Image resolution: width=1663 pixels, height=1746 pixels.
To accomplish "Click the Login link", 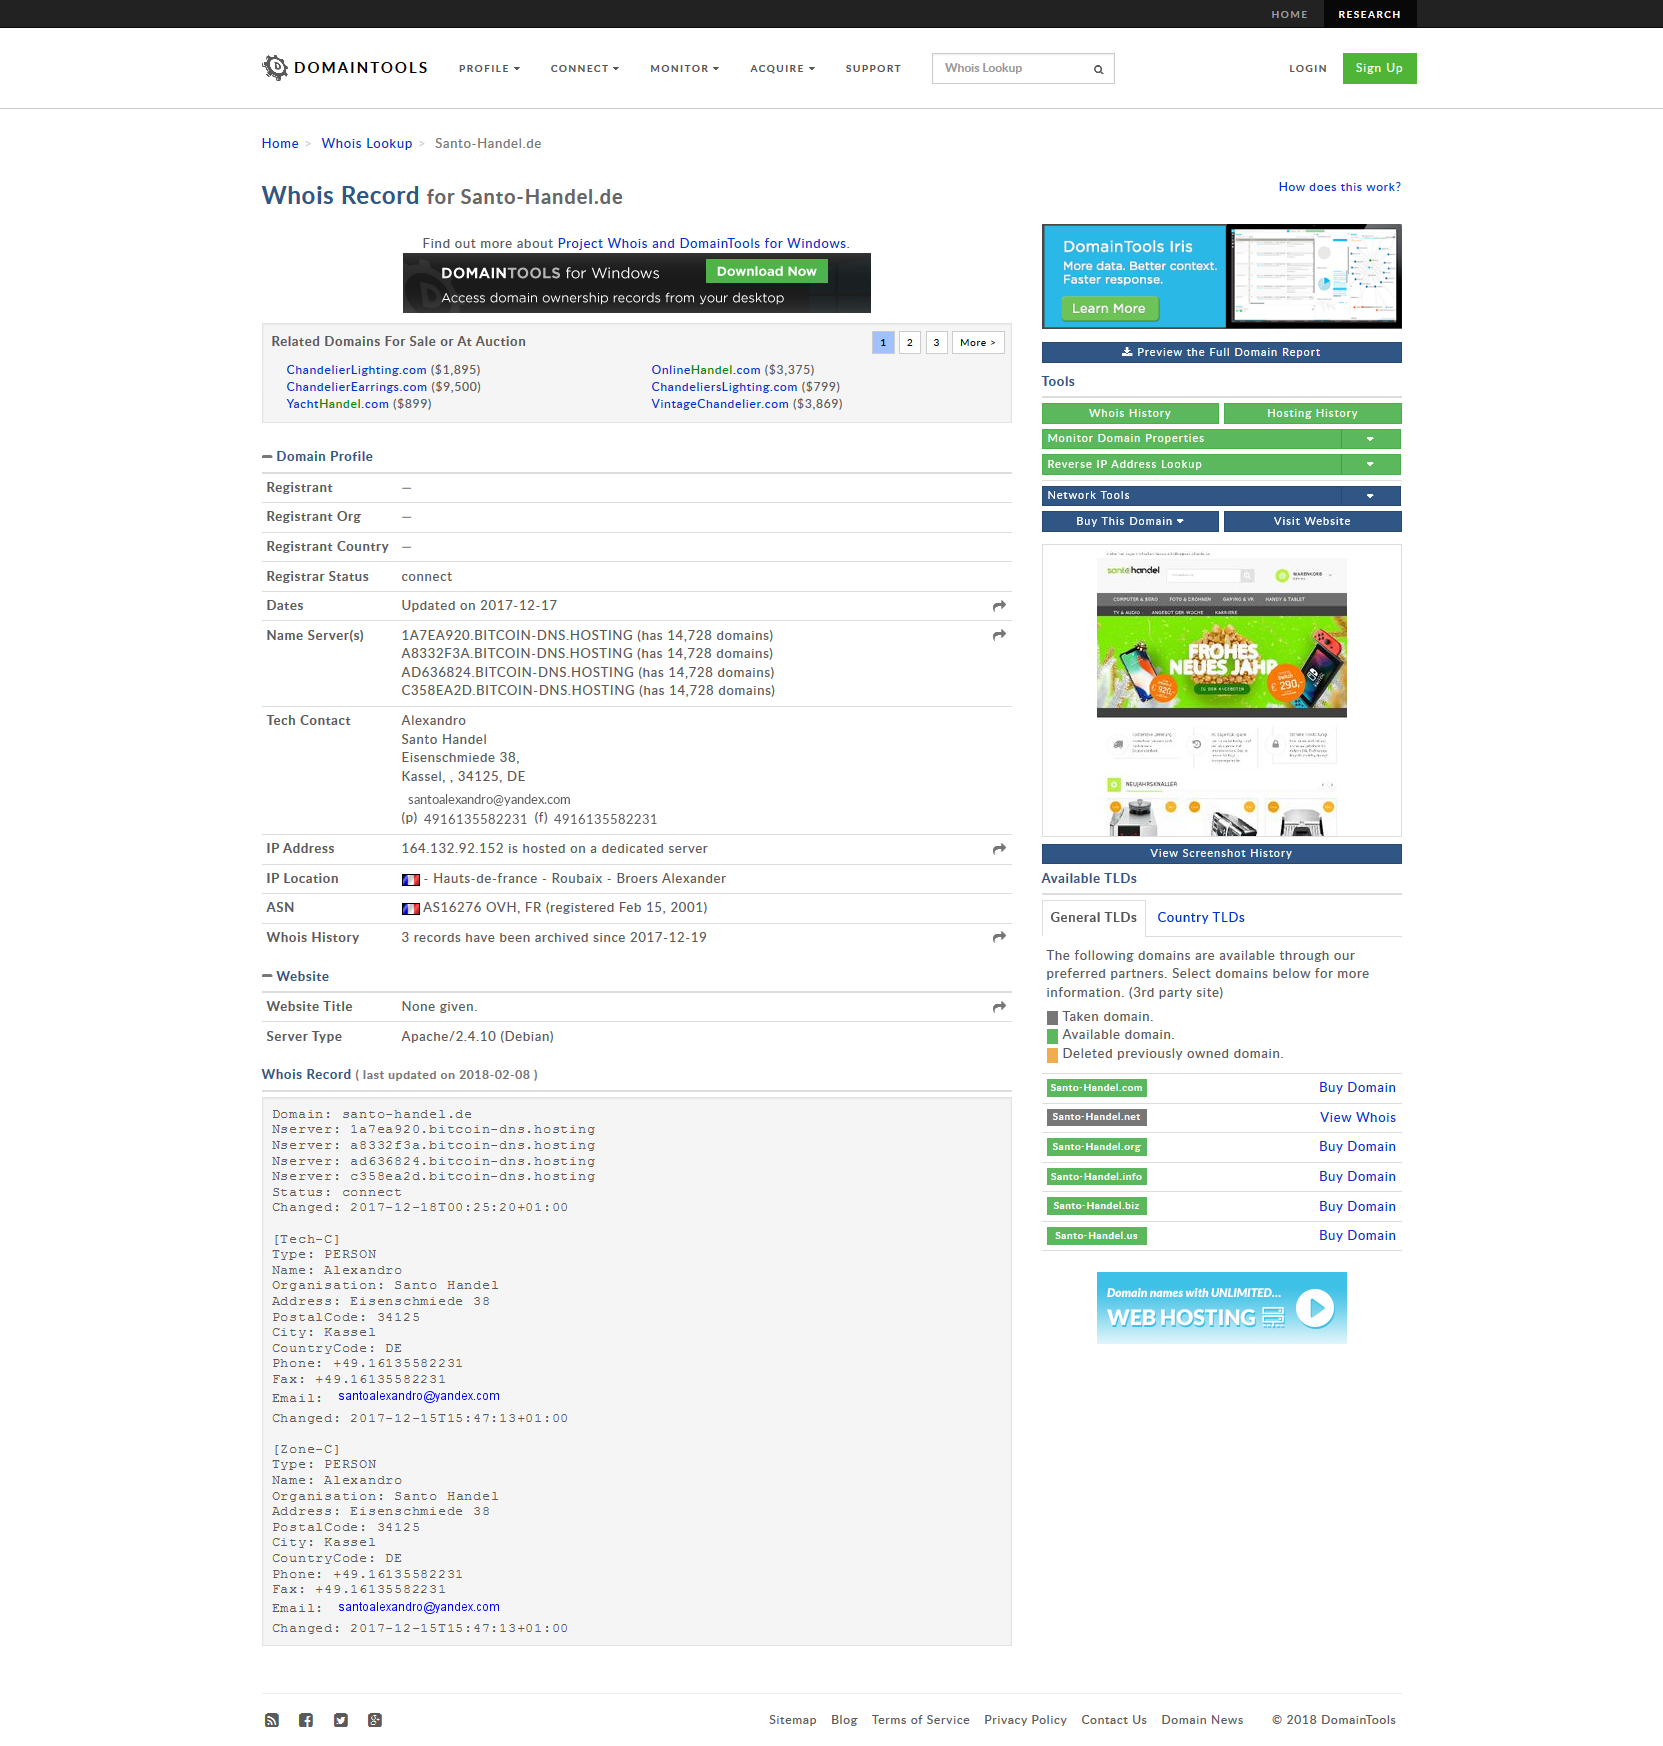I will point(1308,69).
